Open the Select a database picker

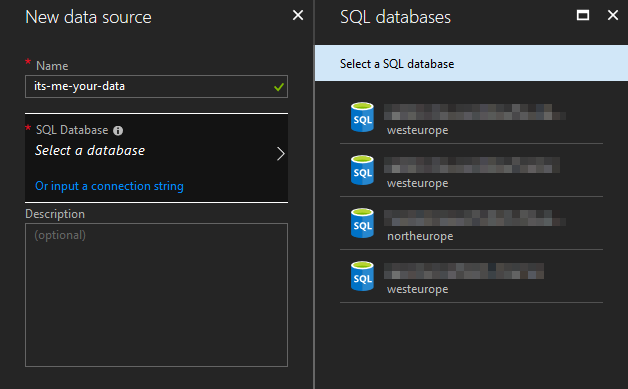90,151
